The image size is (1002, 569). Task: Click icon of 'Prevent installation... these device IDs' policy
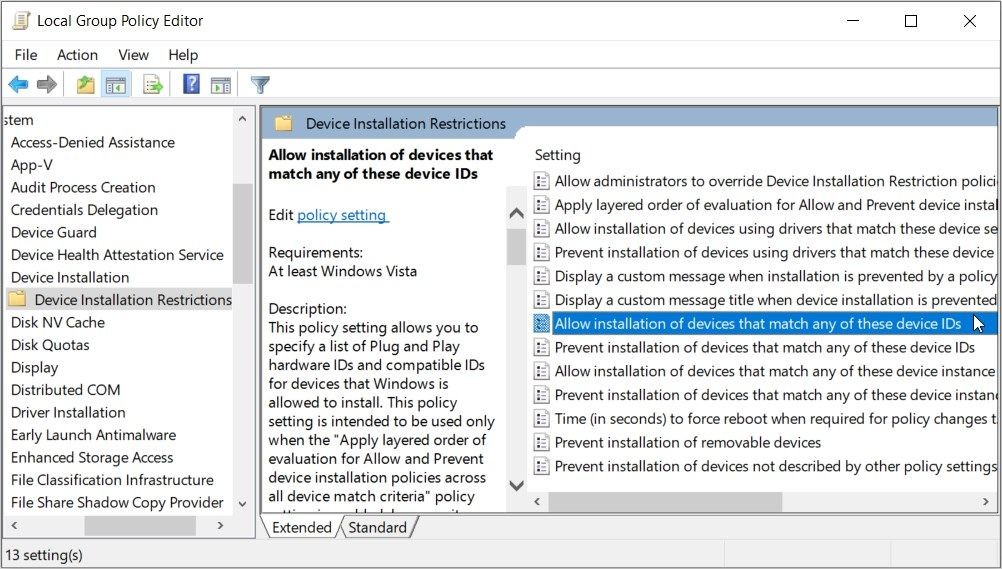(x=541, y=347)
